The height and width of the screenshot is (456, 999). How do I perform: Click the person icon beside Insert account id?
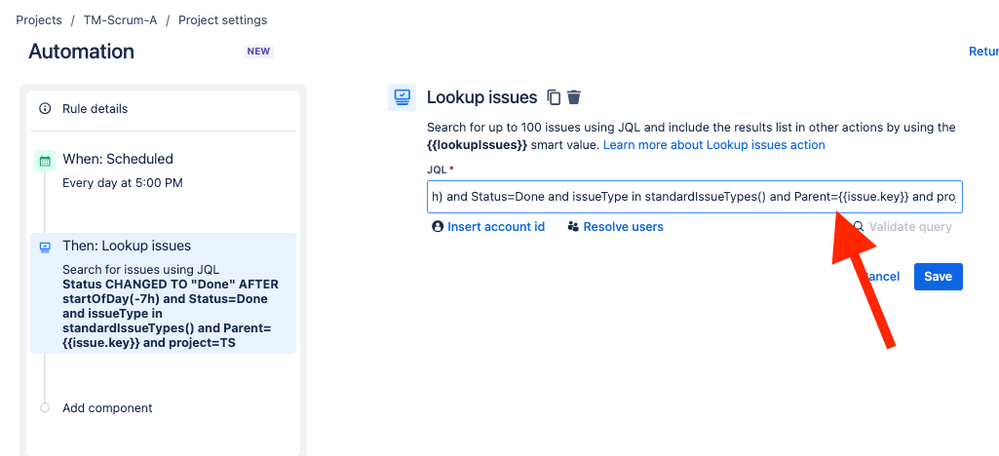(437, 227)
